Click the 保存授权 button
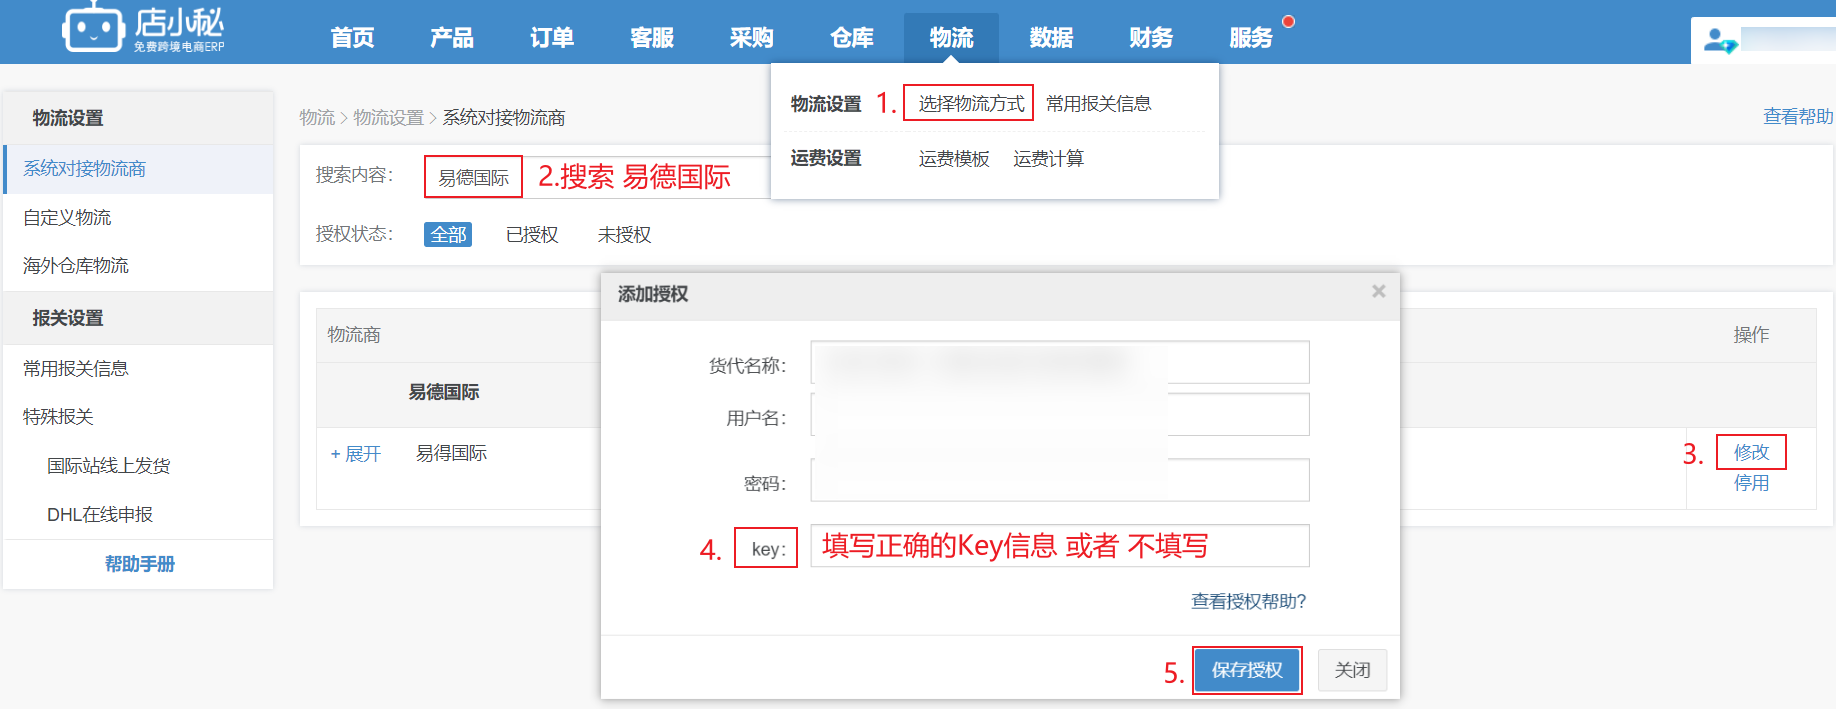 pos(1247,670)
